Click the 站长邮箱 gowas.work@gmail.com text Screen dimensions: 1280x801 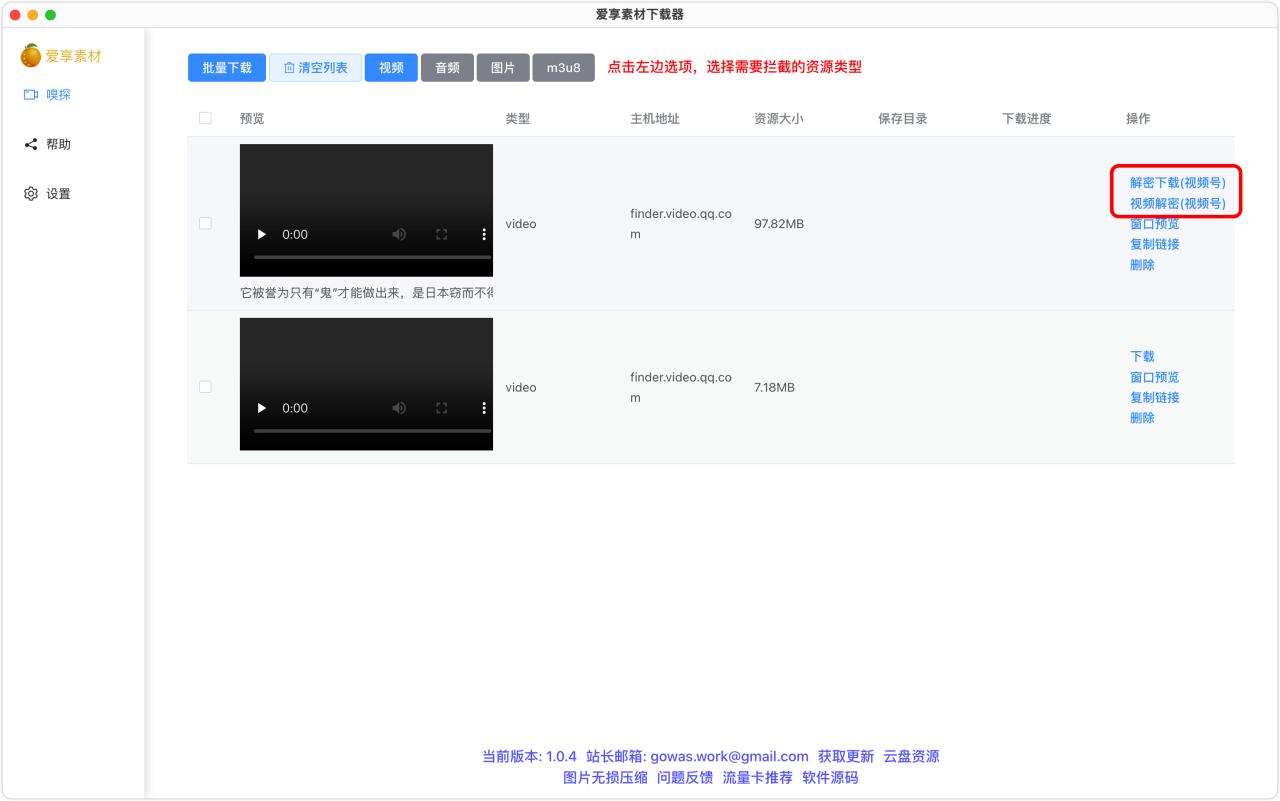pyautogui.click(x=697, y=756)
